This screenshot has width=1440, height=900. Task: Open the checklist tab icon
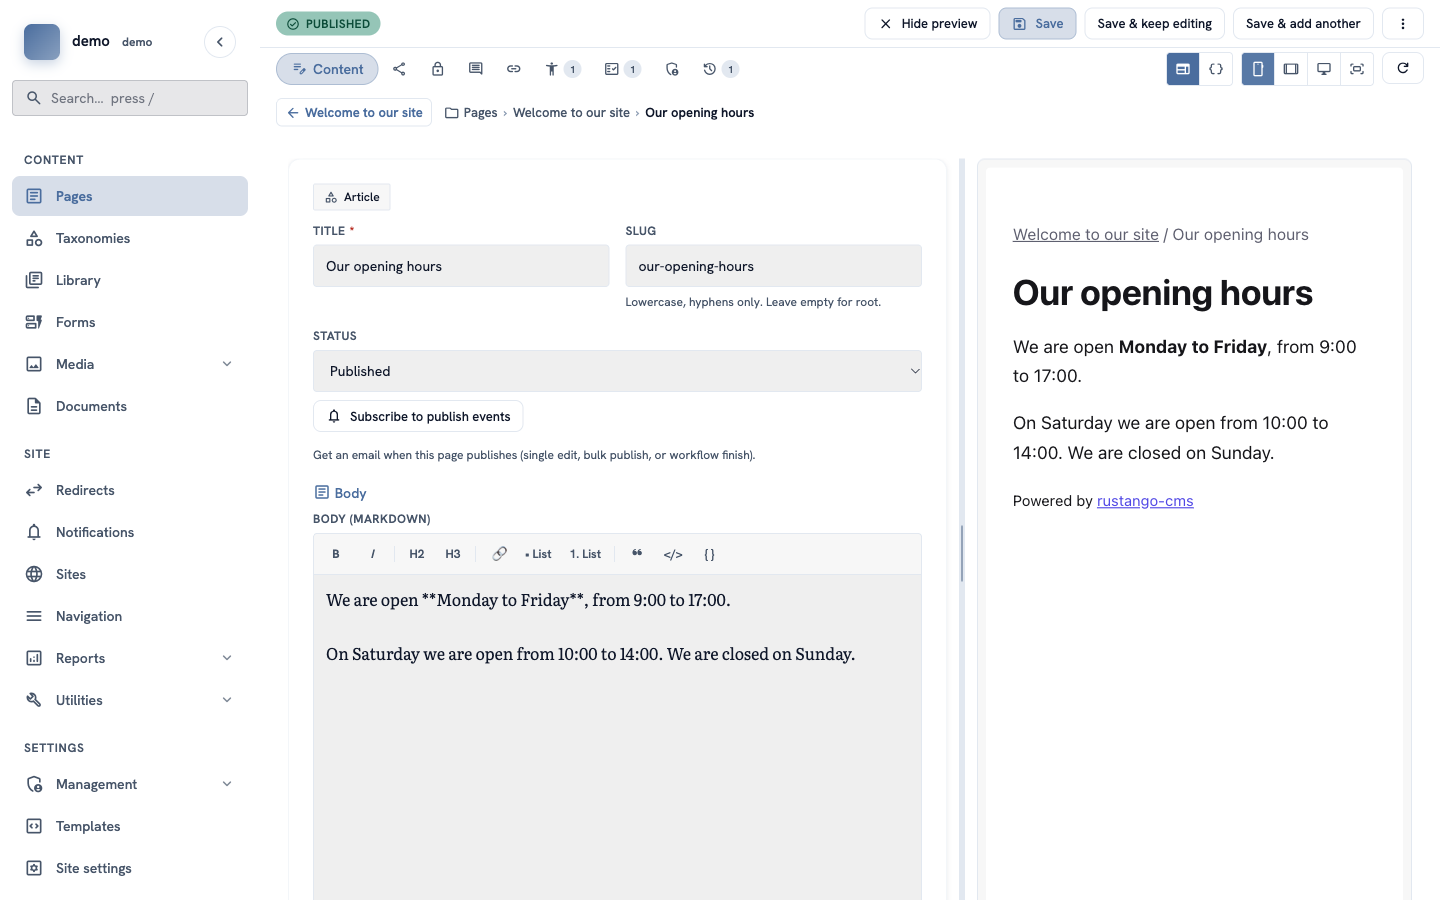point(622,69)
